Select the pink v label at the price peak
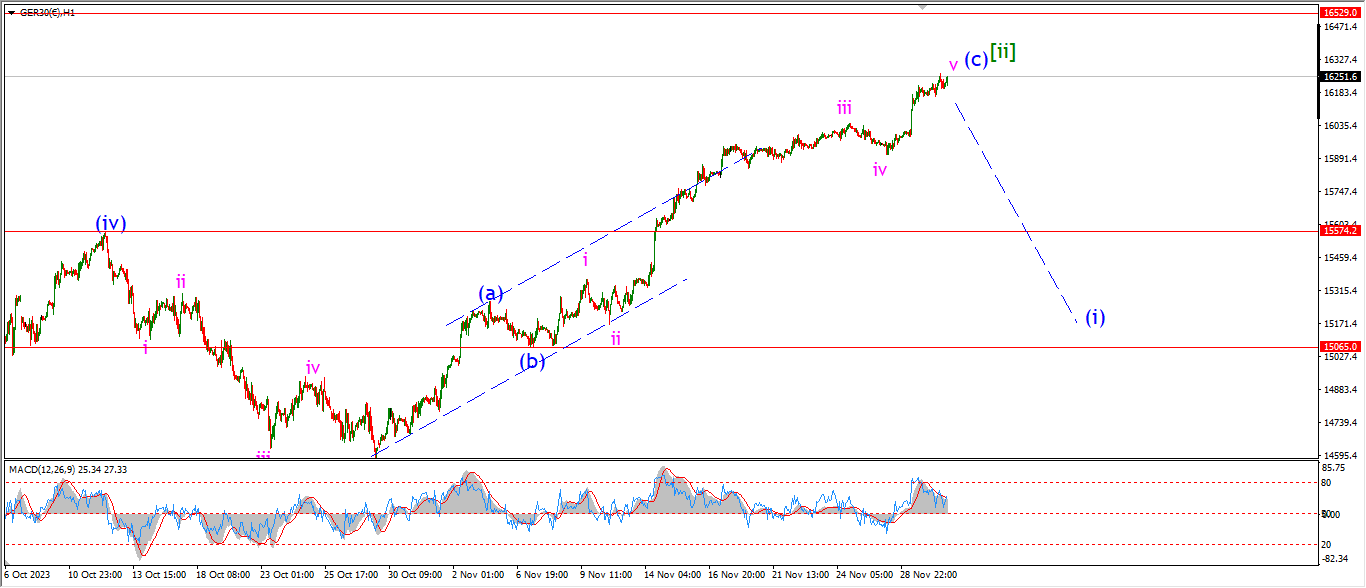 click(x=953, y=65)
